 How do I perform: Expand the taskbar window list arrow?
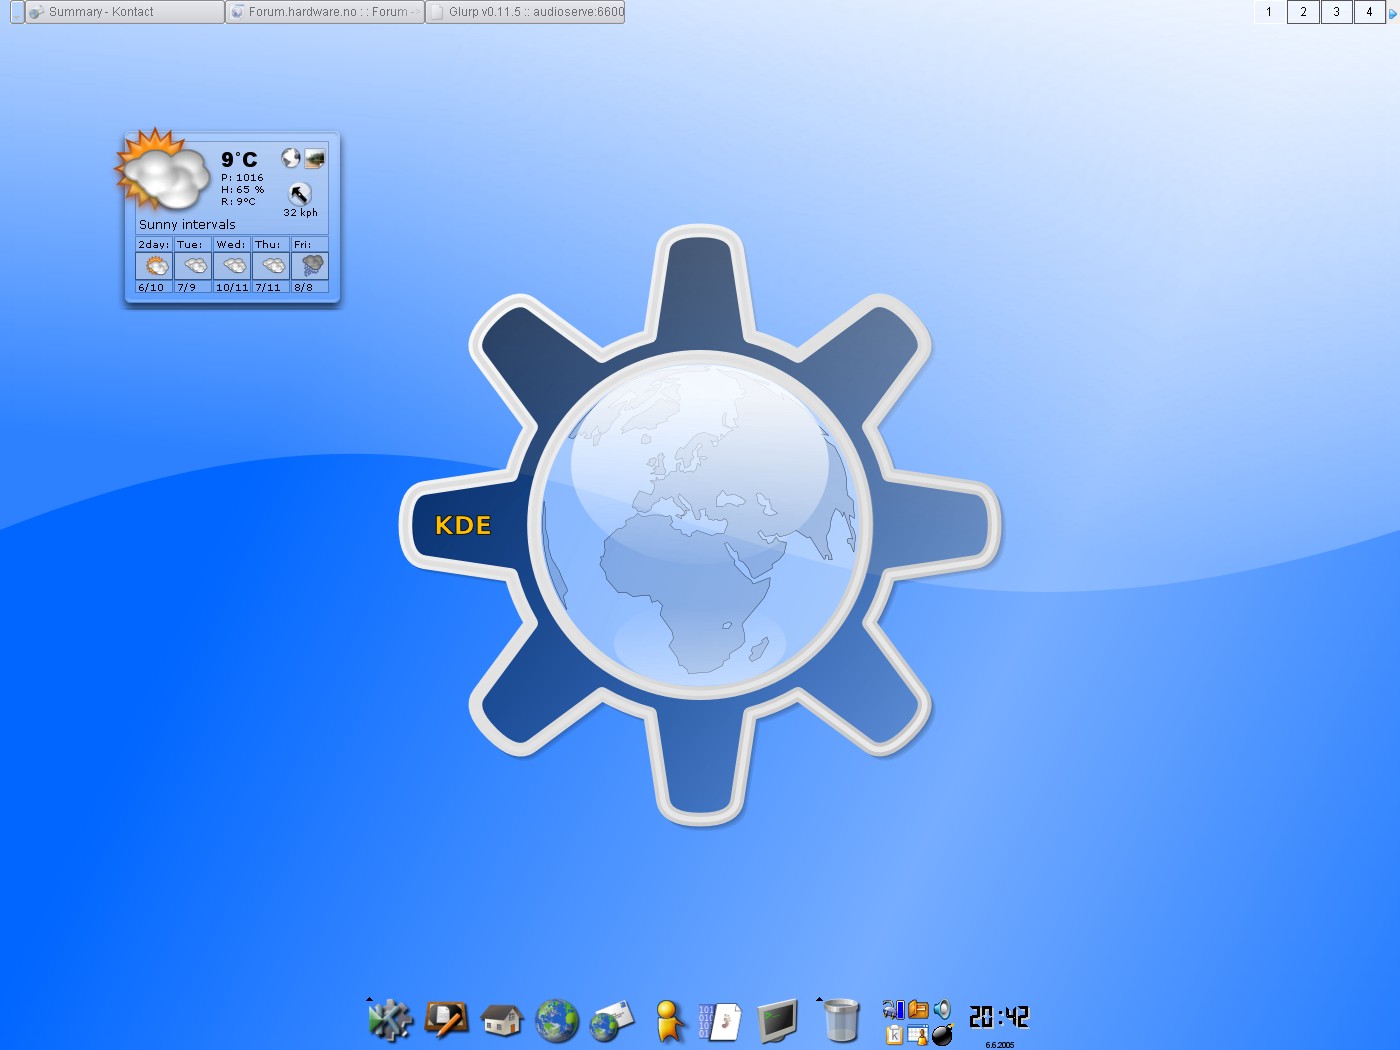pos(17,12)
